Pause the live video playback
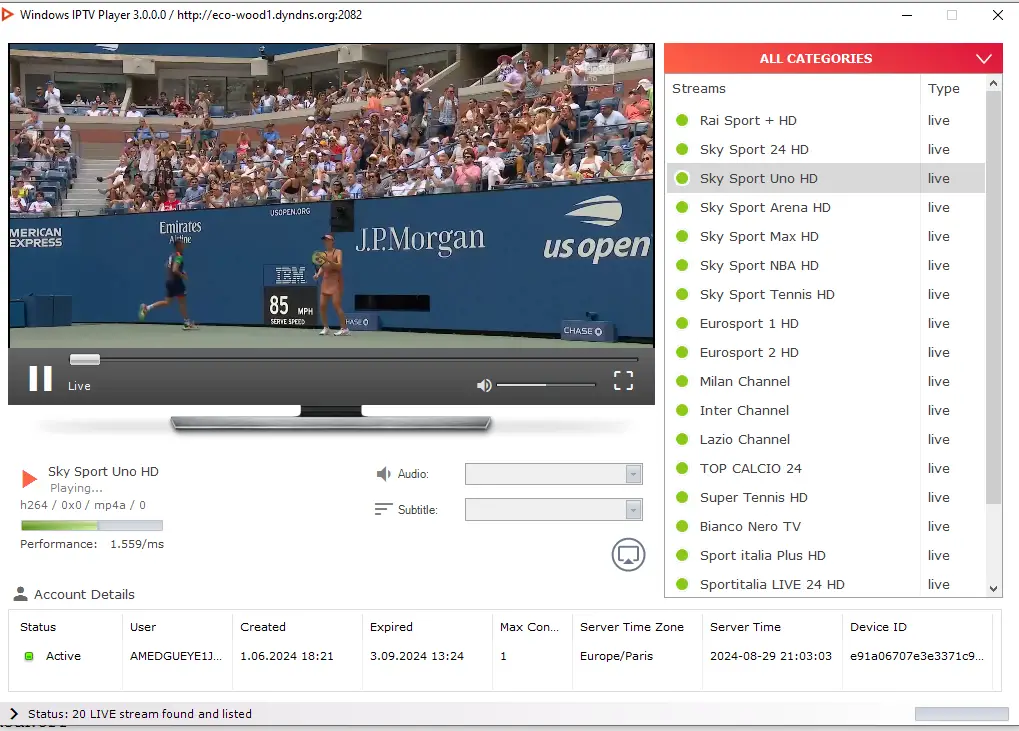 click(x=40, y=378)
